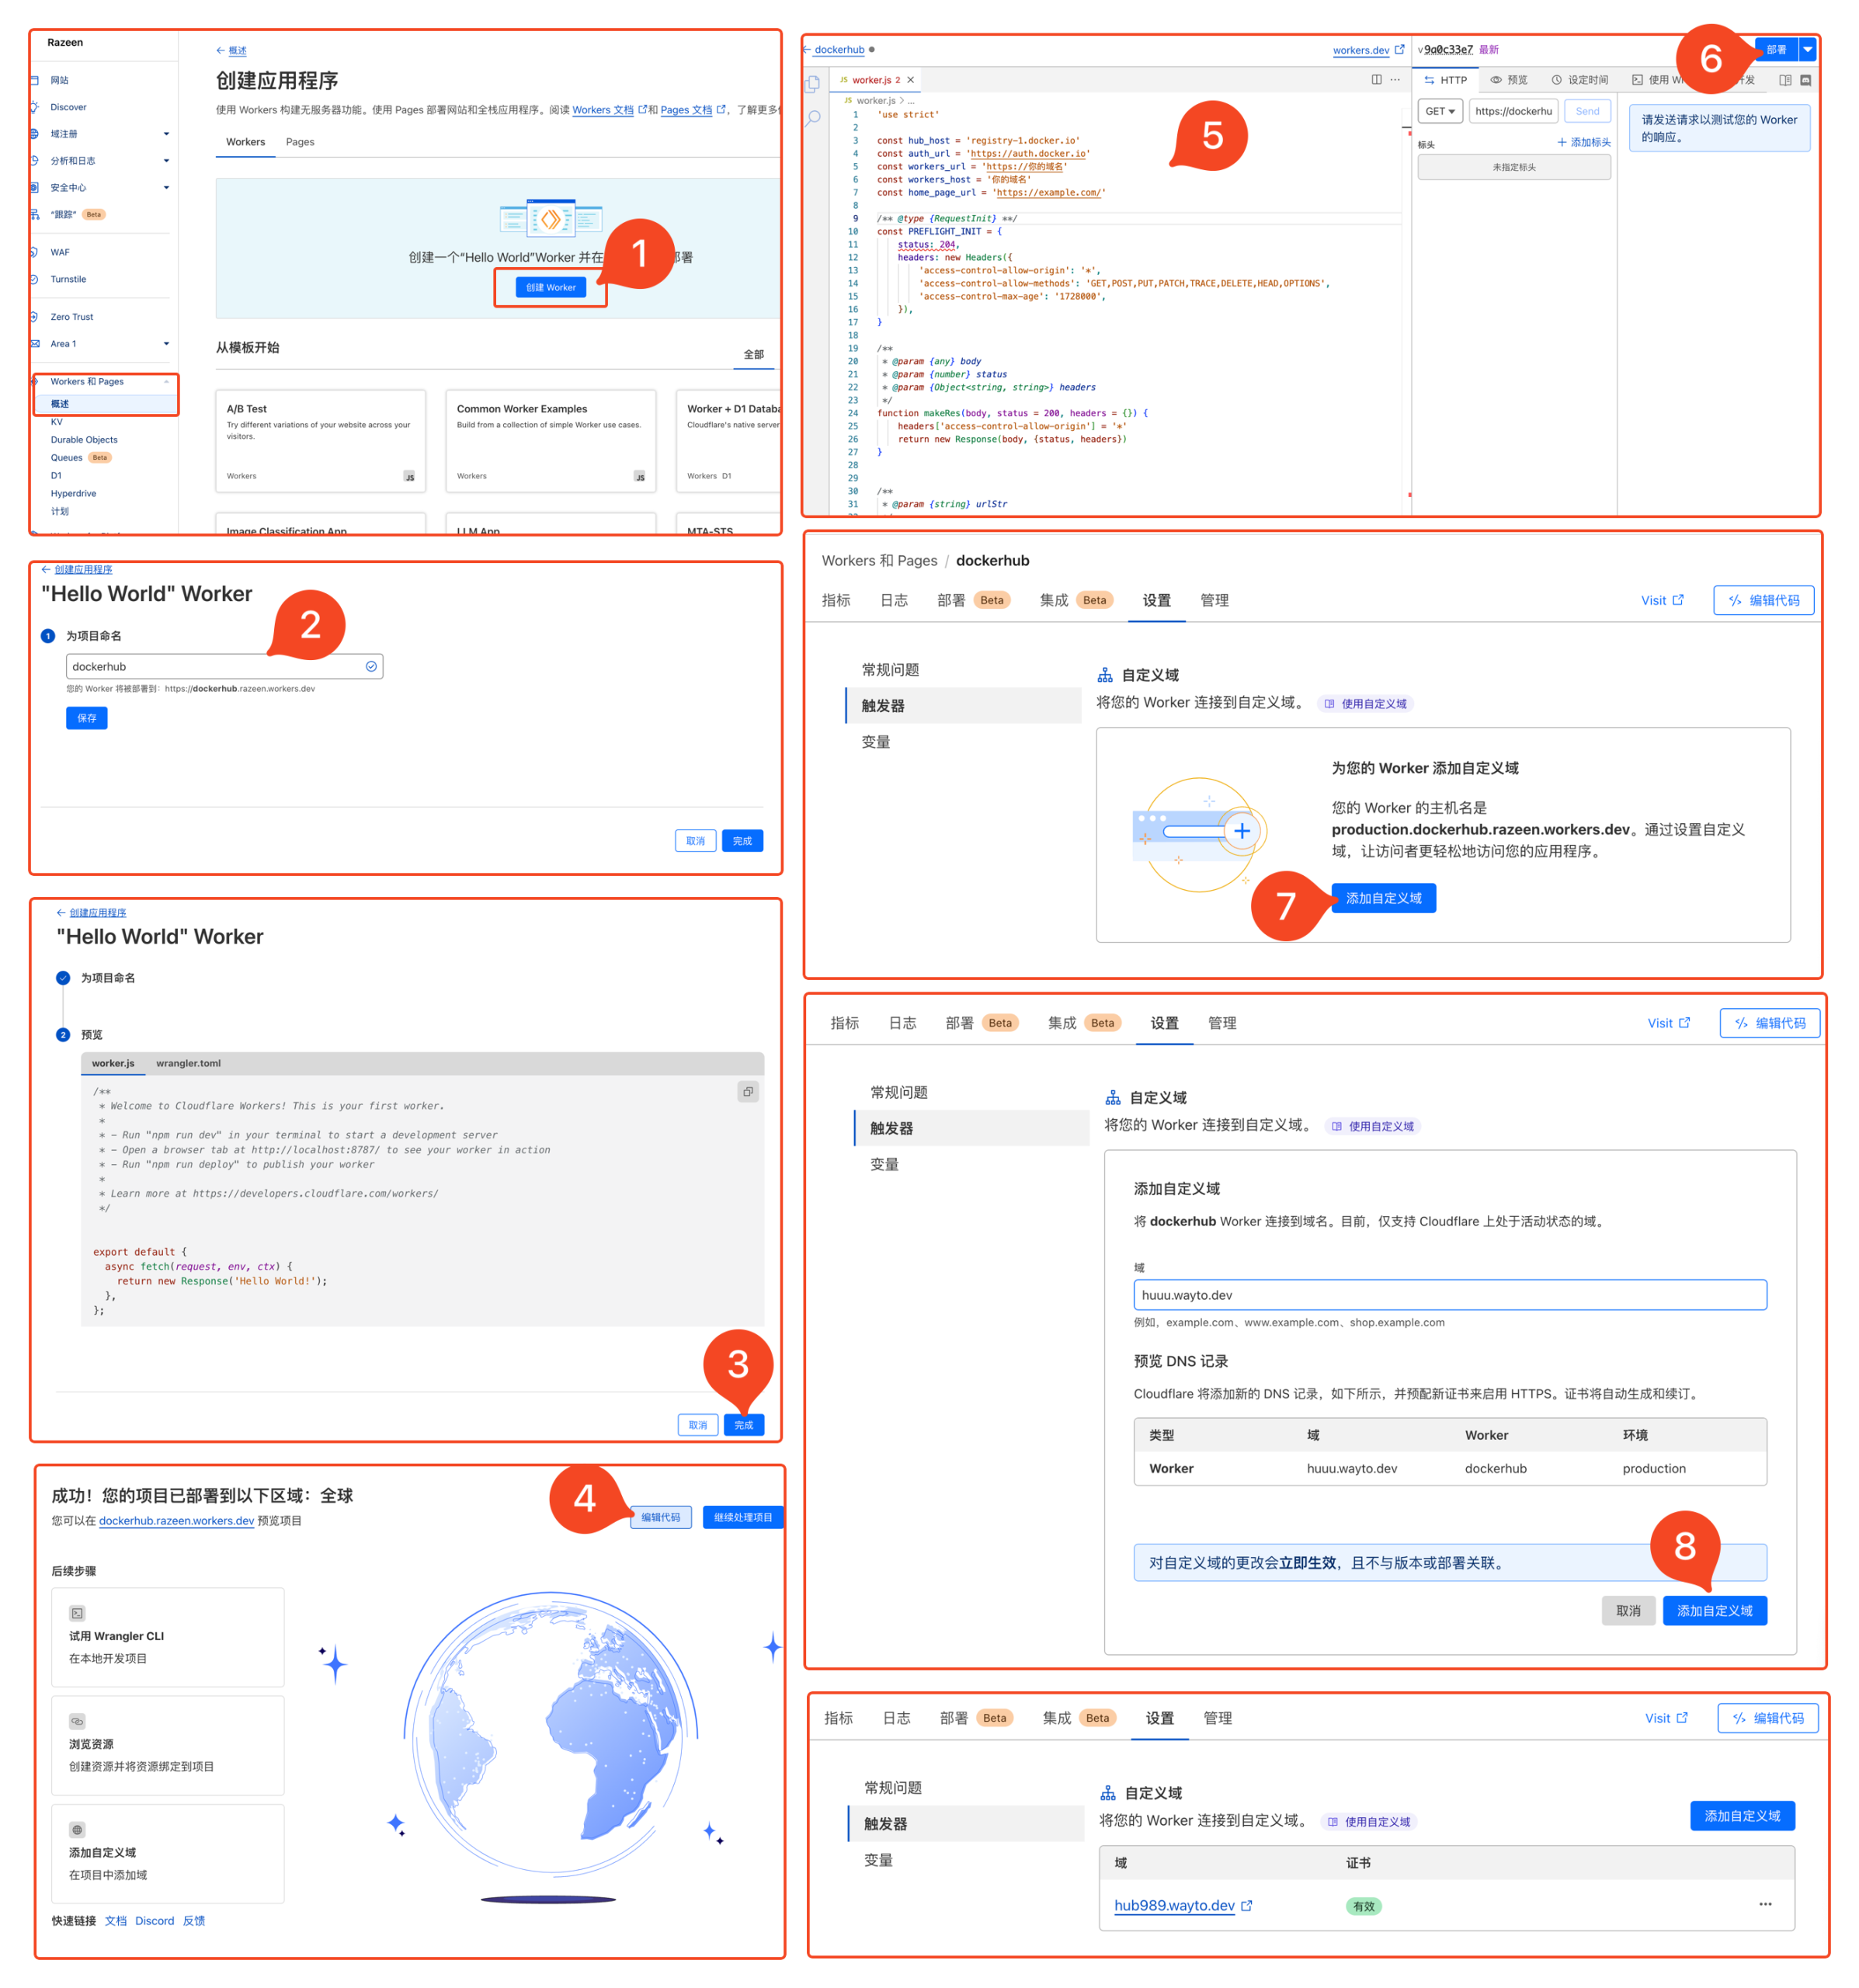Image resolution: width=1859 pixels, height=1988 pixels.
Task: Click the gray 取消 button in custom domain form
Action: pos(1629,1611)
